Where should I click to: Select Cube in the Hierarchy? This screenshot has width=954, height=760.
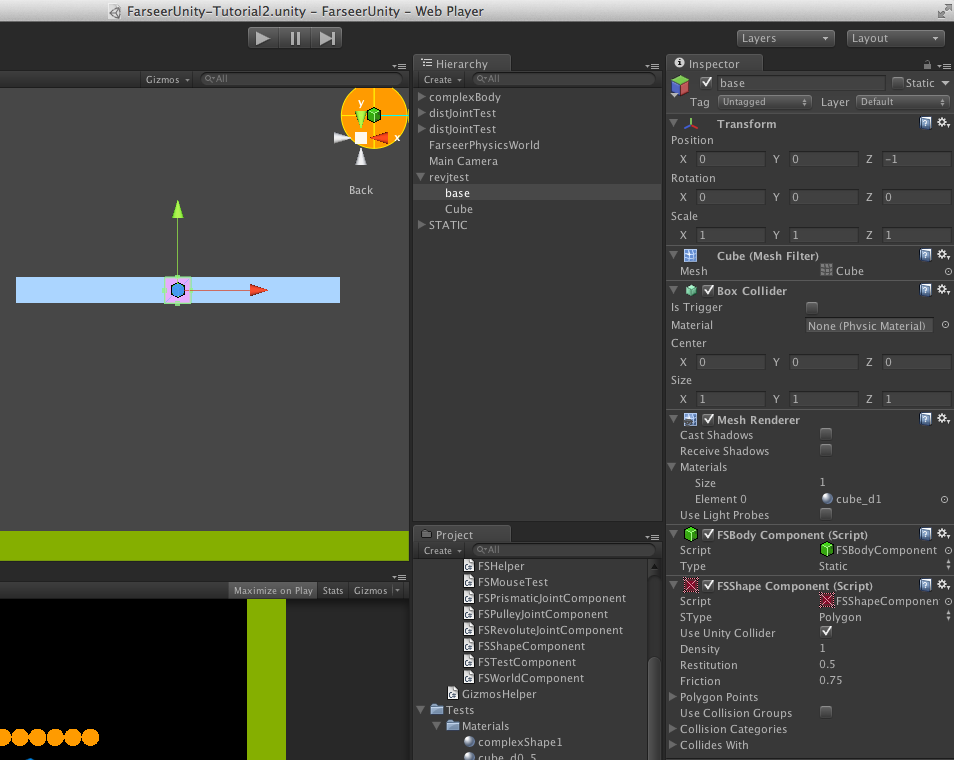click(459, 209)
